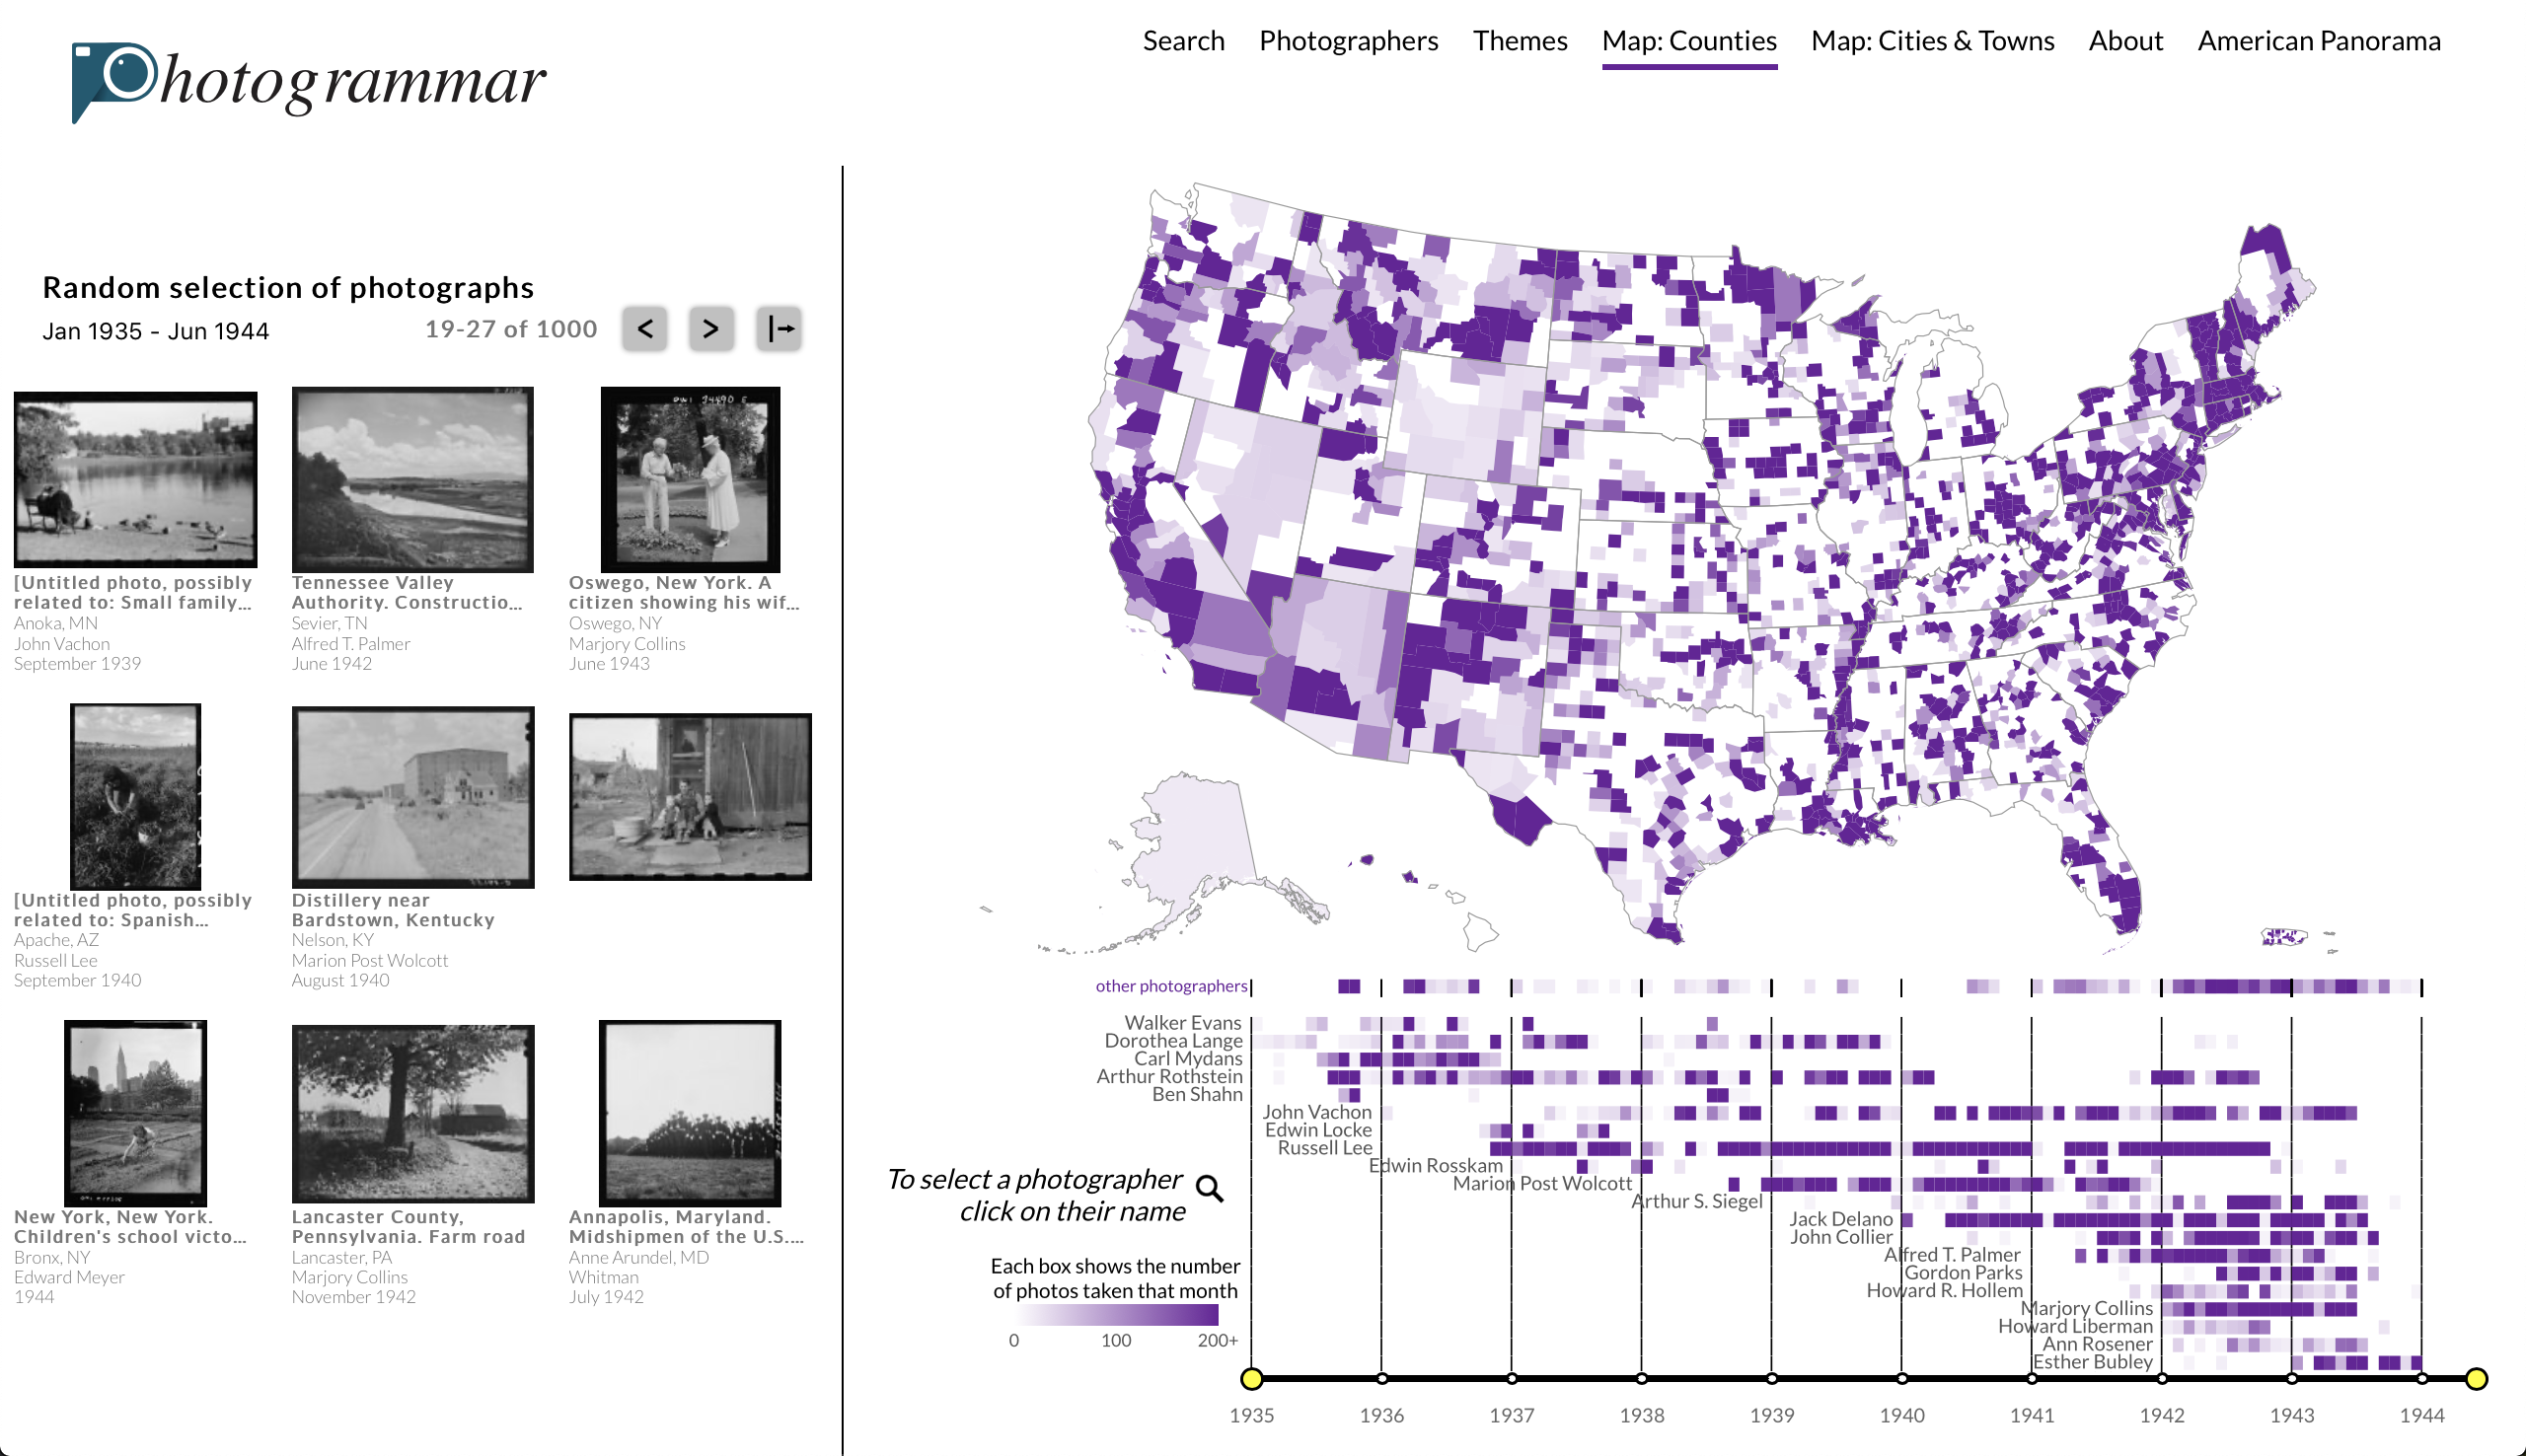The image size is (2526, 1456).
Task: Select Marion Post Wolcott in timeline
Action: click(1542, 1184)
